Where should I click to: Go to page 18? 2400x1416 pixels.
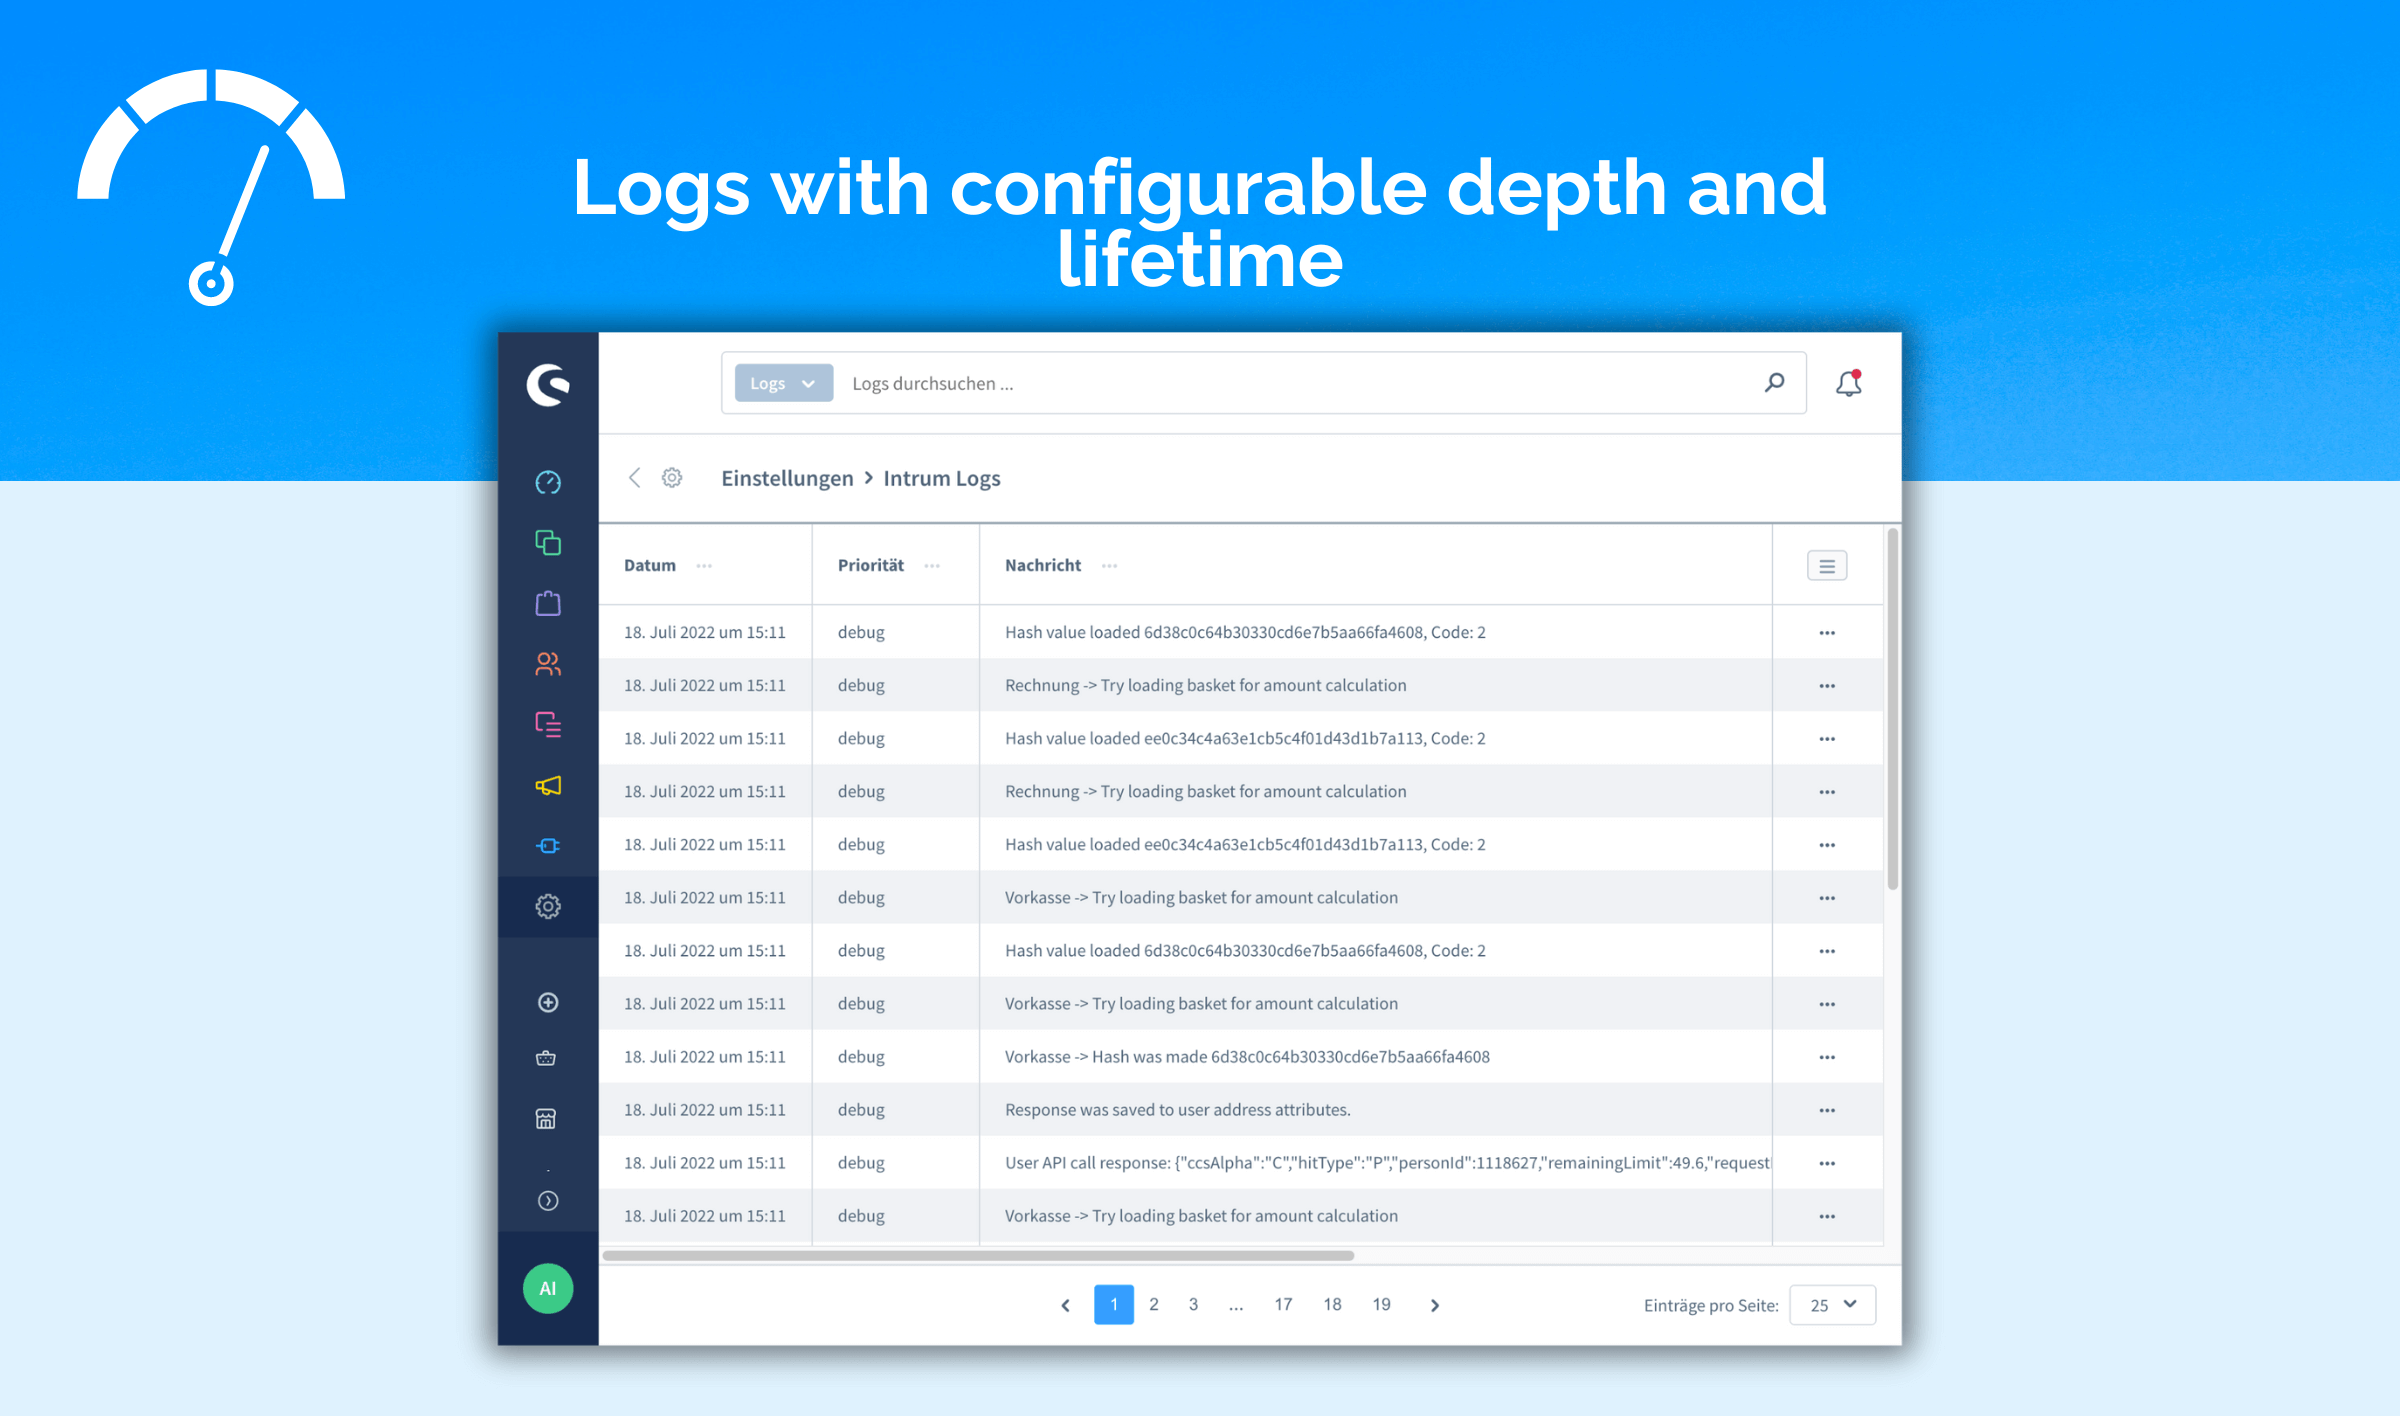coord(1333,1304)
